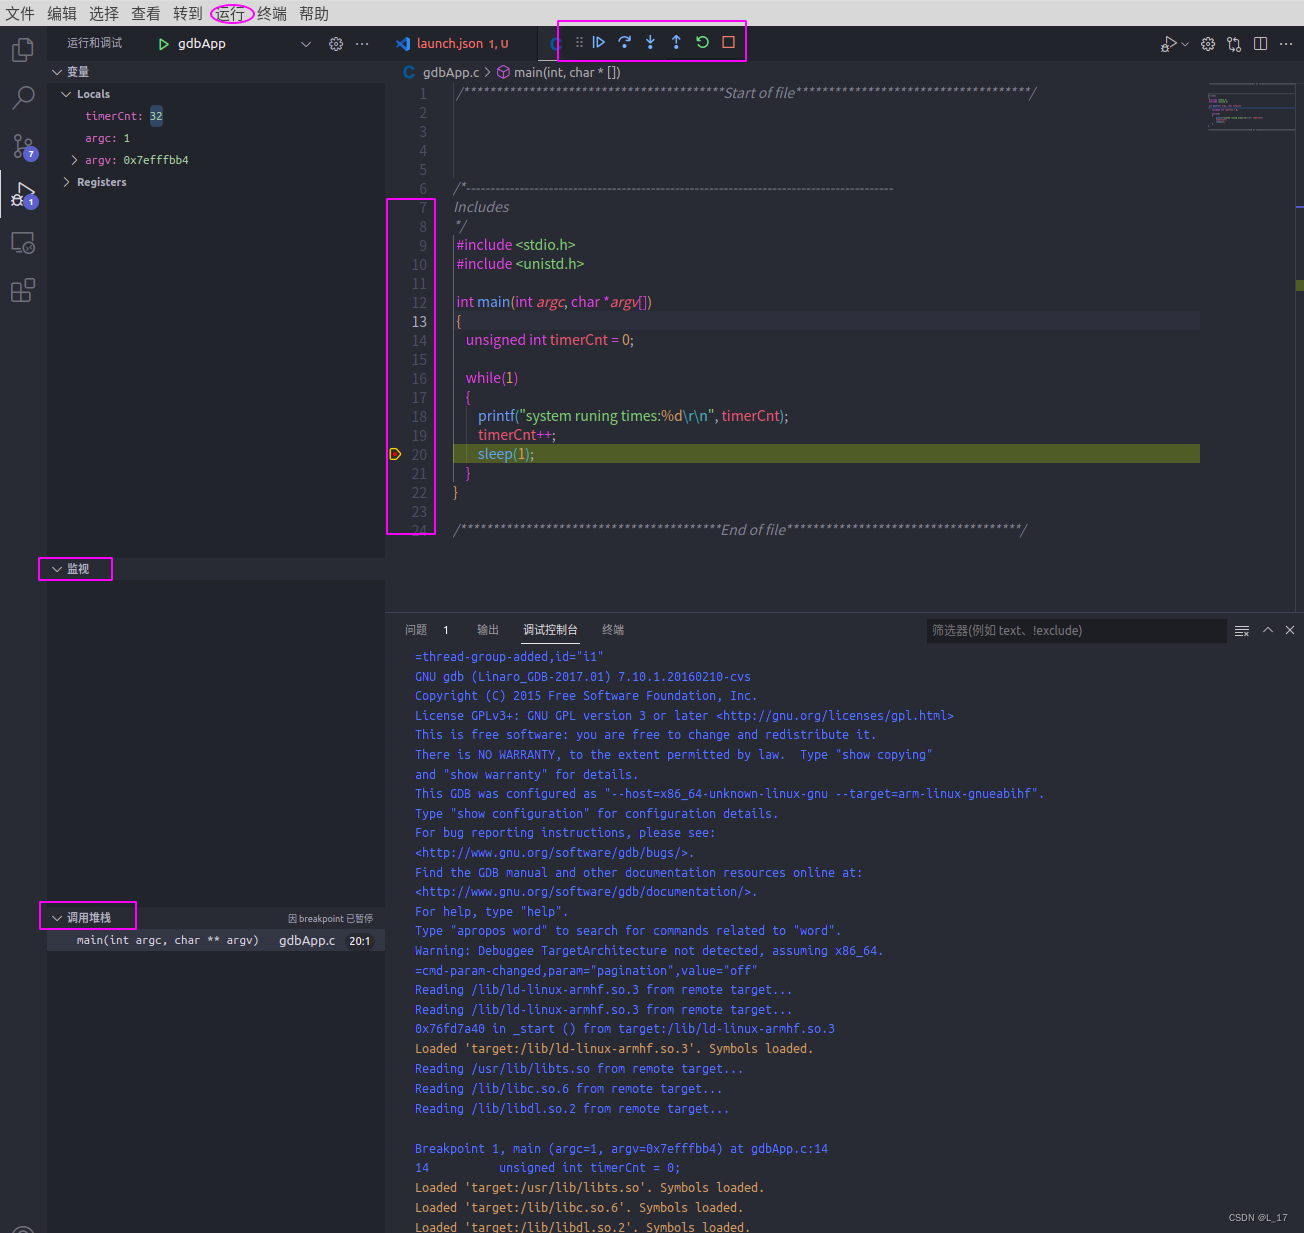Step into in the debug toolbar
1304x1233 pixels.
[x=650, y=42]
